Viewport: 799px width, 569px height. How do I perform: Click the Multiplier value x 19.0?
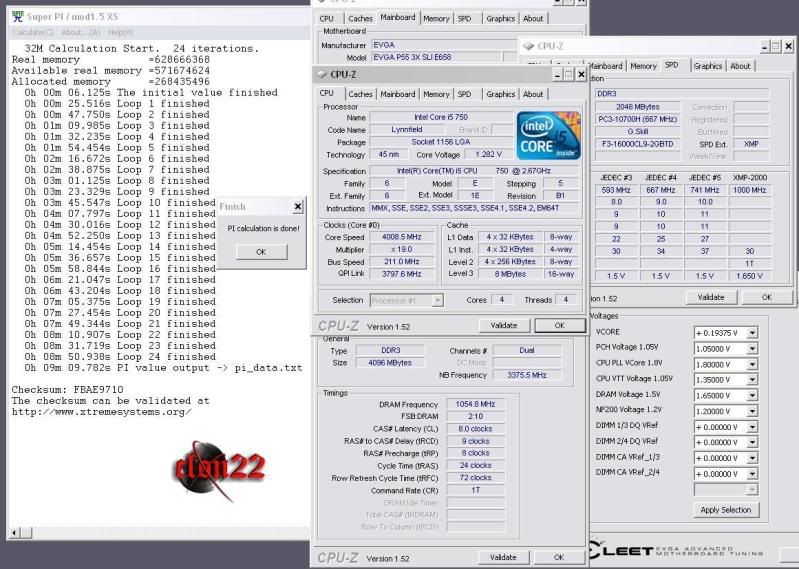[x=402, y=250]
